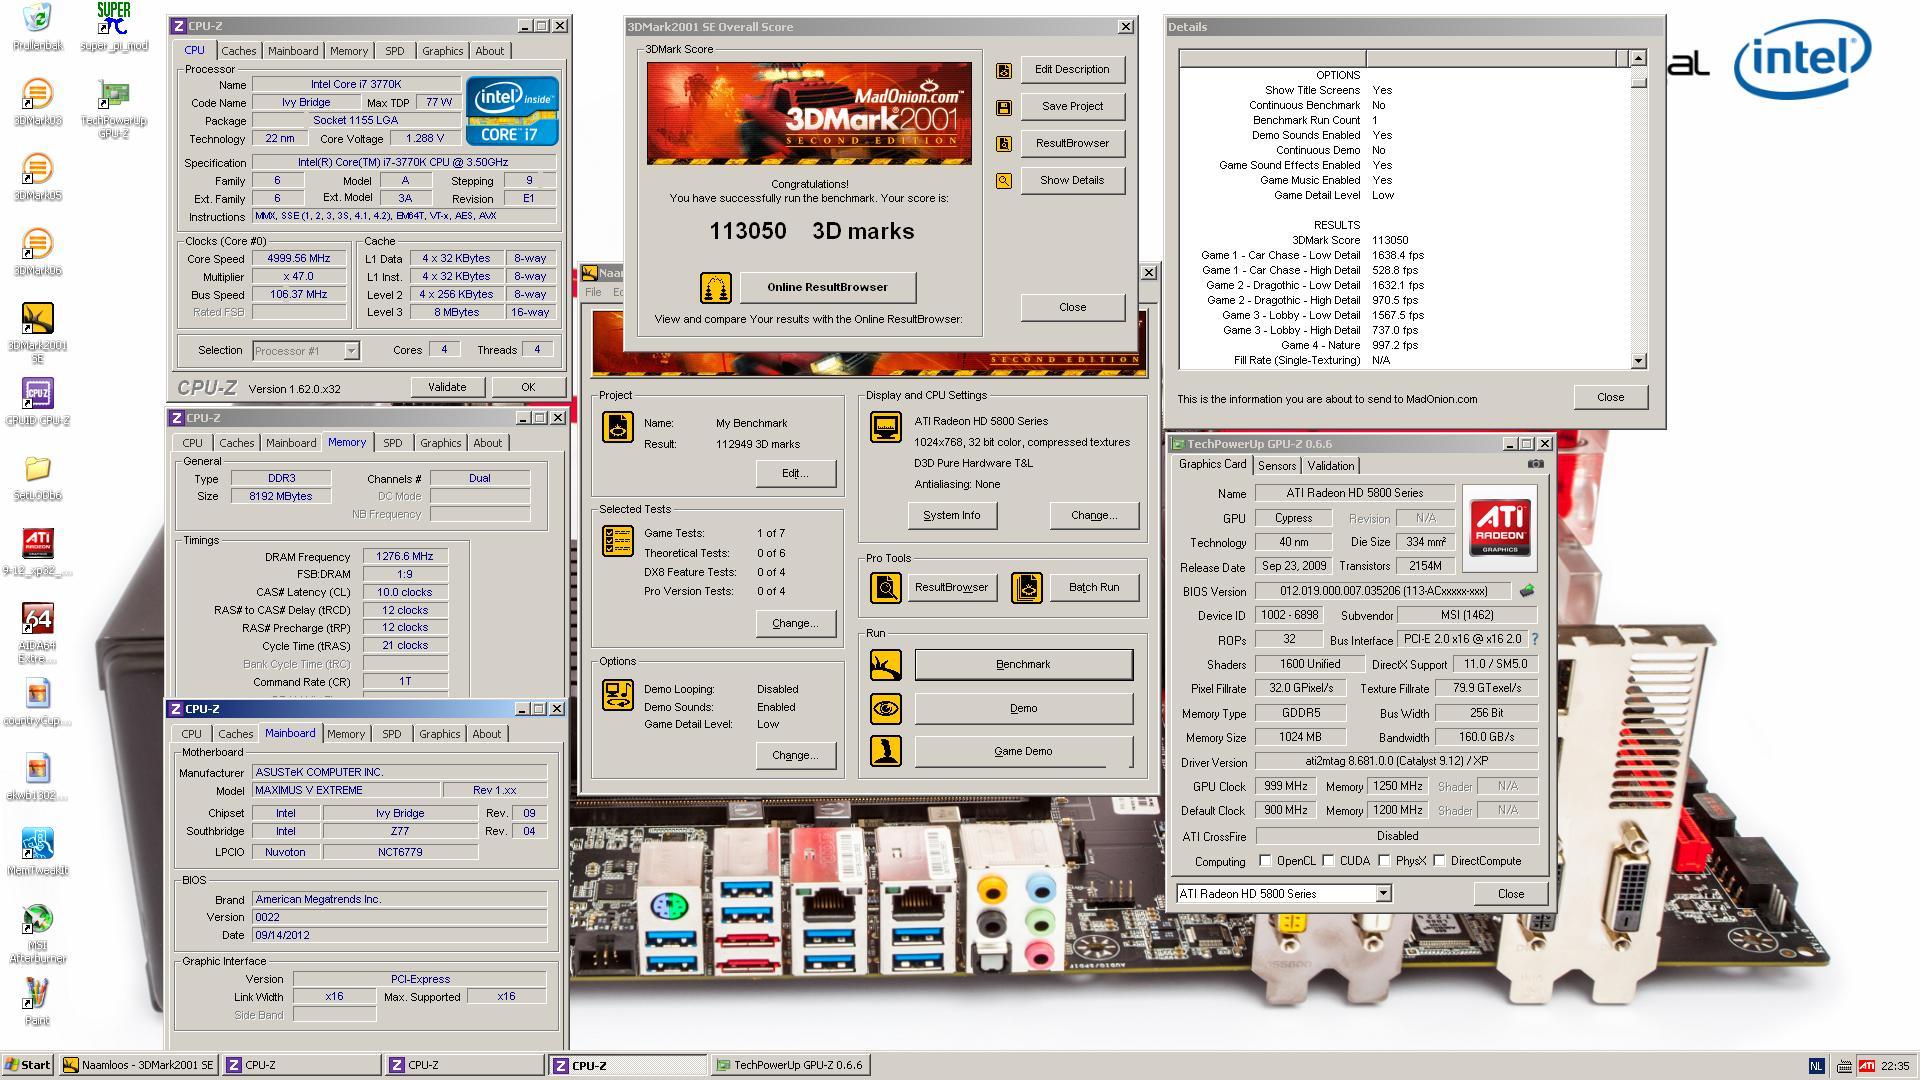Click the Validate button in CPU-Z
The height and width of the screenshot is (1080, 1920).
[447, 388]
